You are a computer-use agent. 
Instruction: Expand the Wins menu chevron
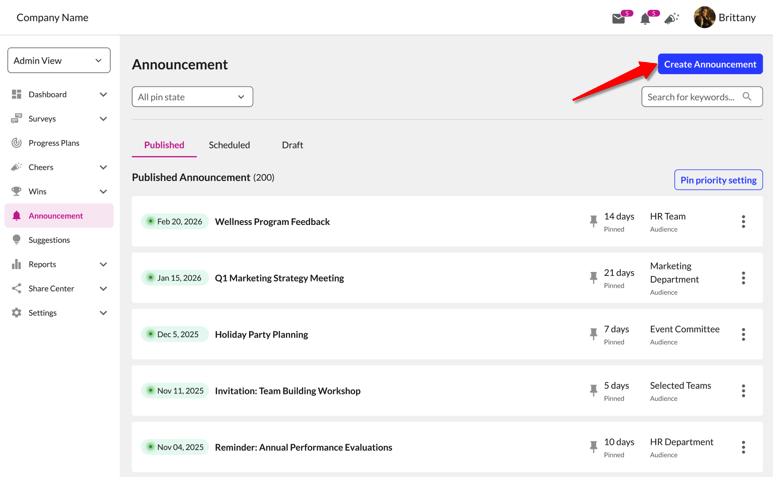[x=103, y=191]
